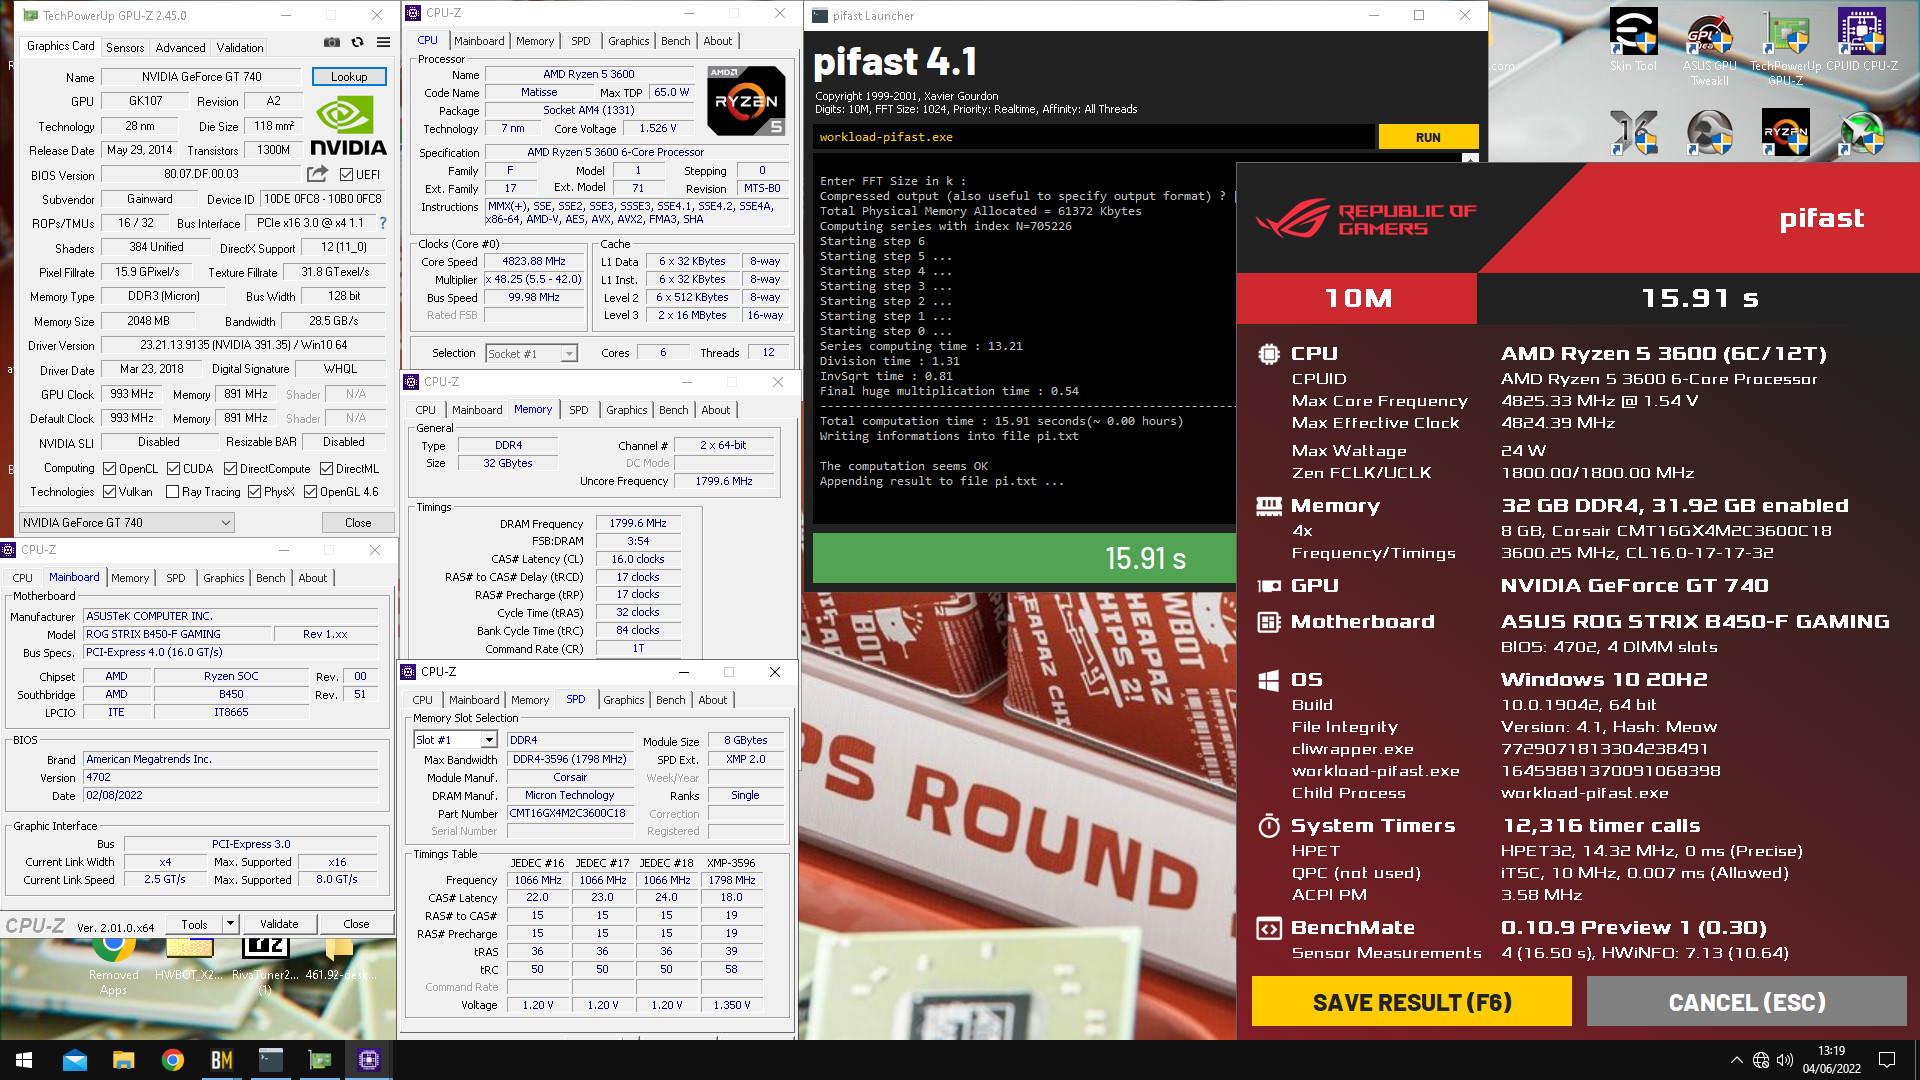Enable Ray Tracing checkbox

173,491
